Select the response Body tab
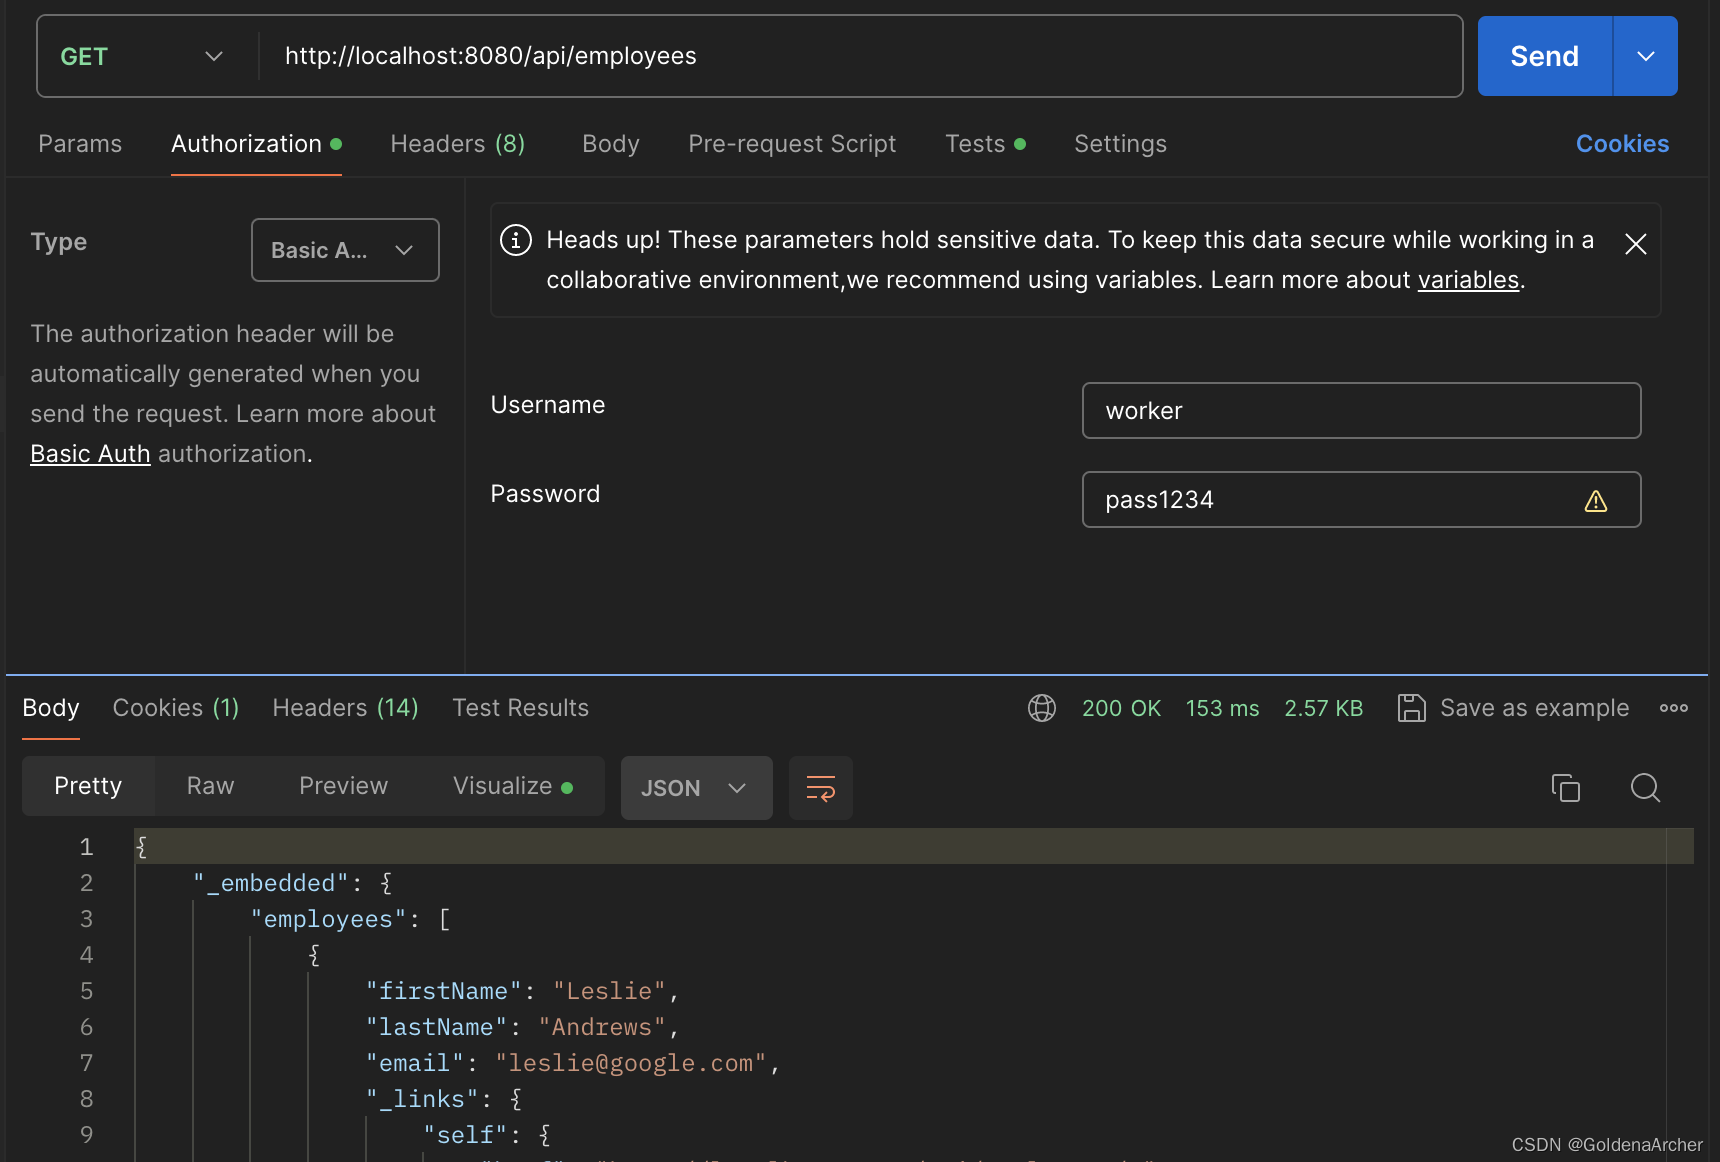The width and height of the screenshot is (1720, 1162). click(51, 708)
